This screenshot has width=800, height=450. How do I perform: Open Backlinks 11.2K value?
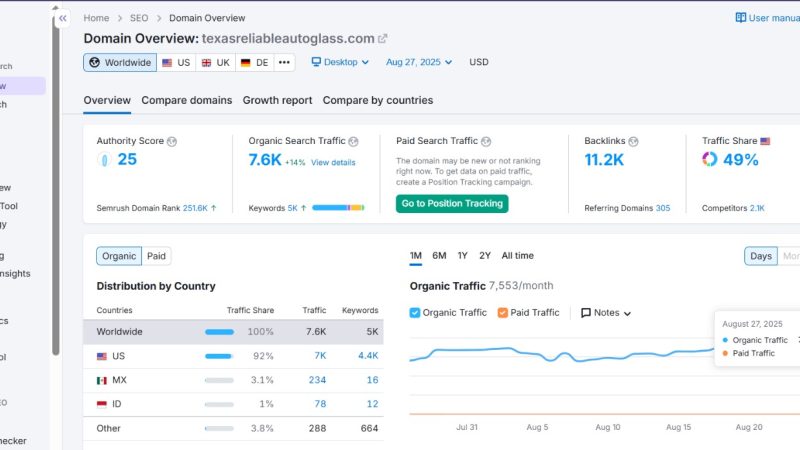[604, 160]
